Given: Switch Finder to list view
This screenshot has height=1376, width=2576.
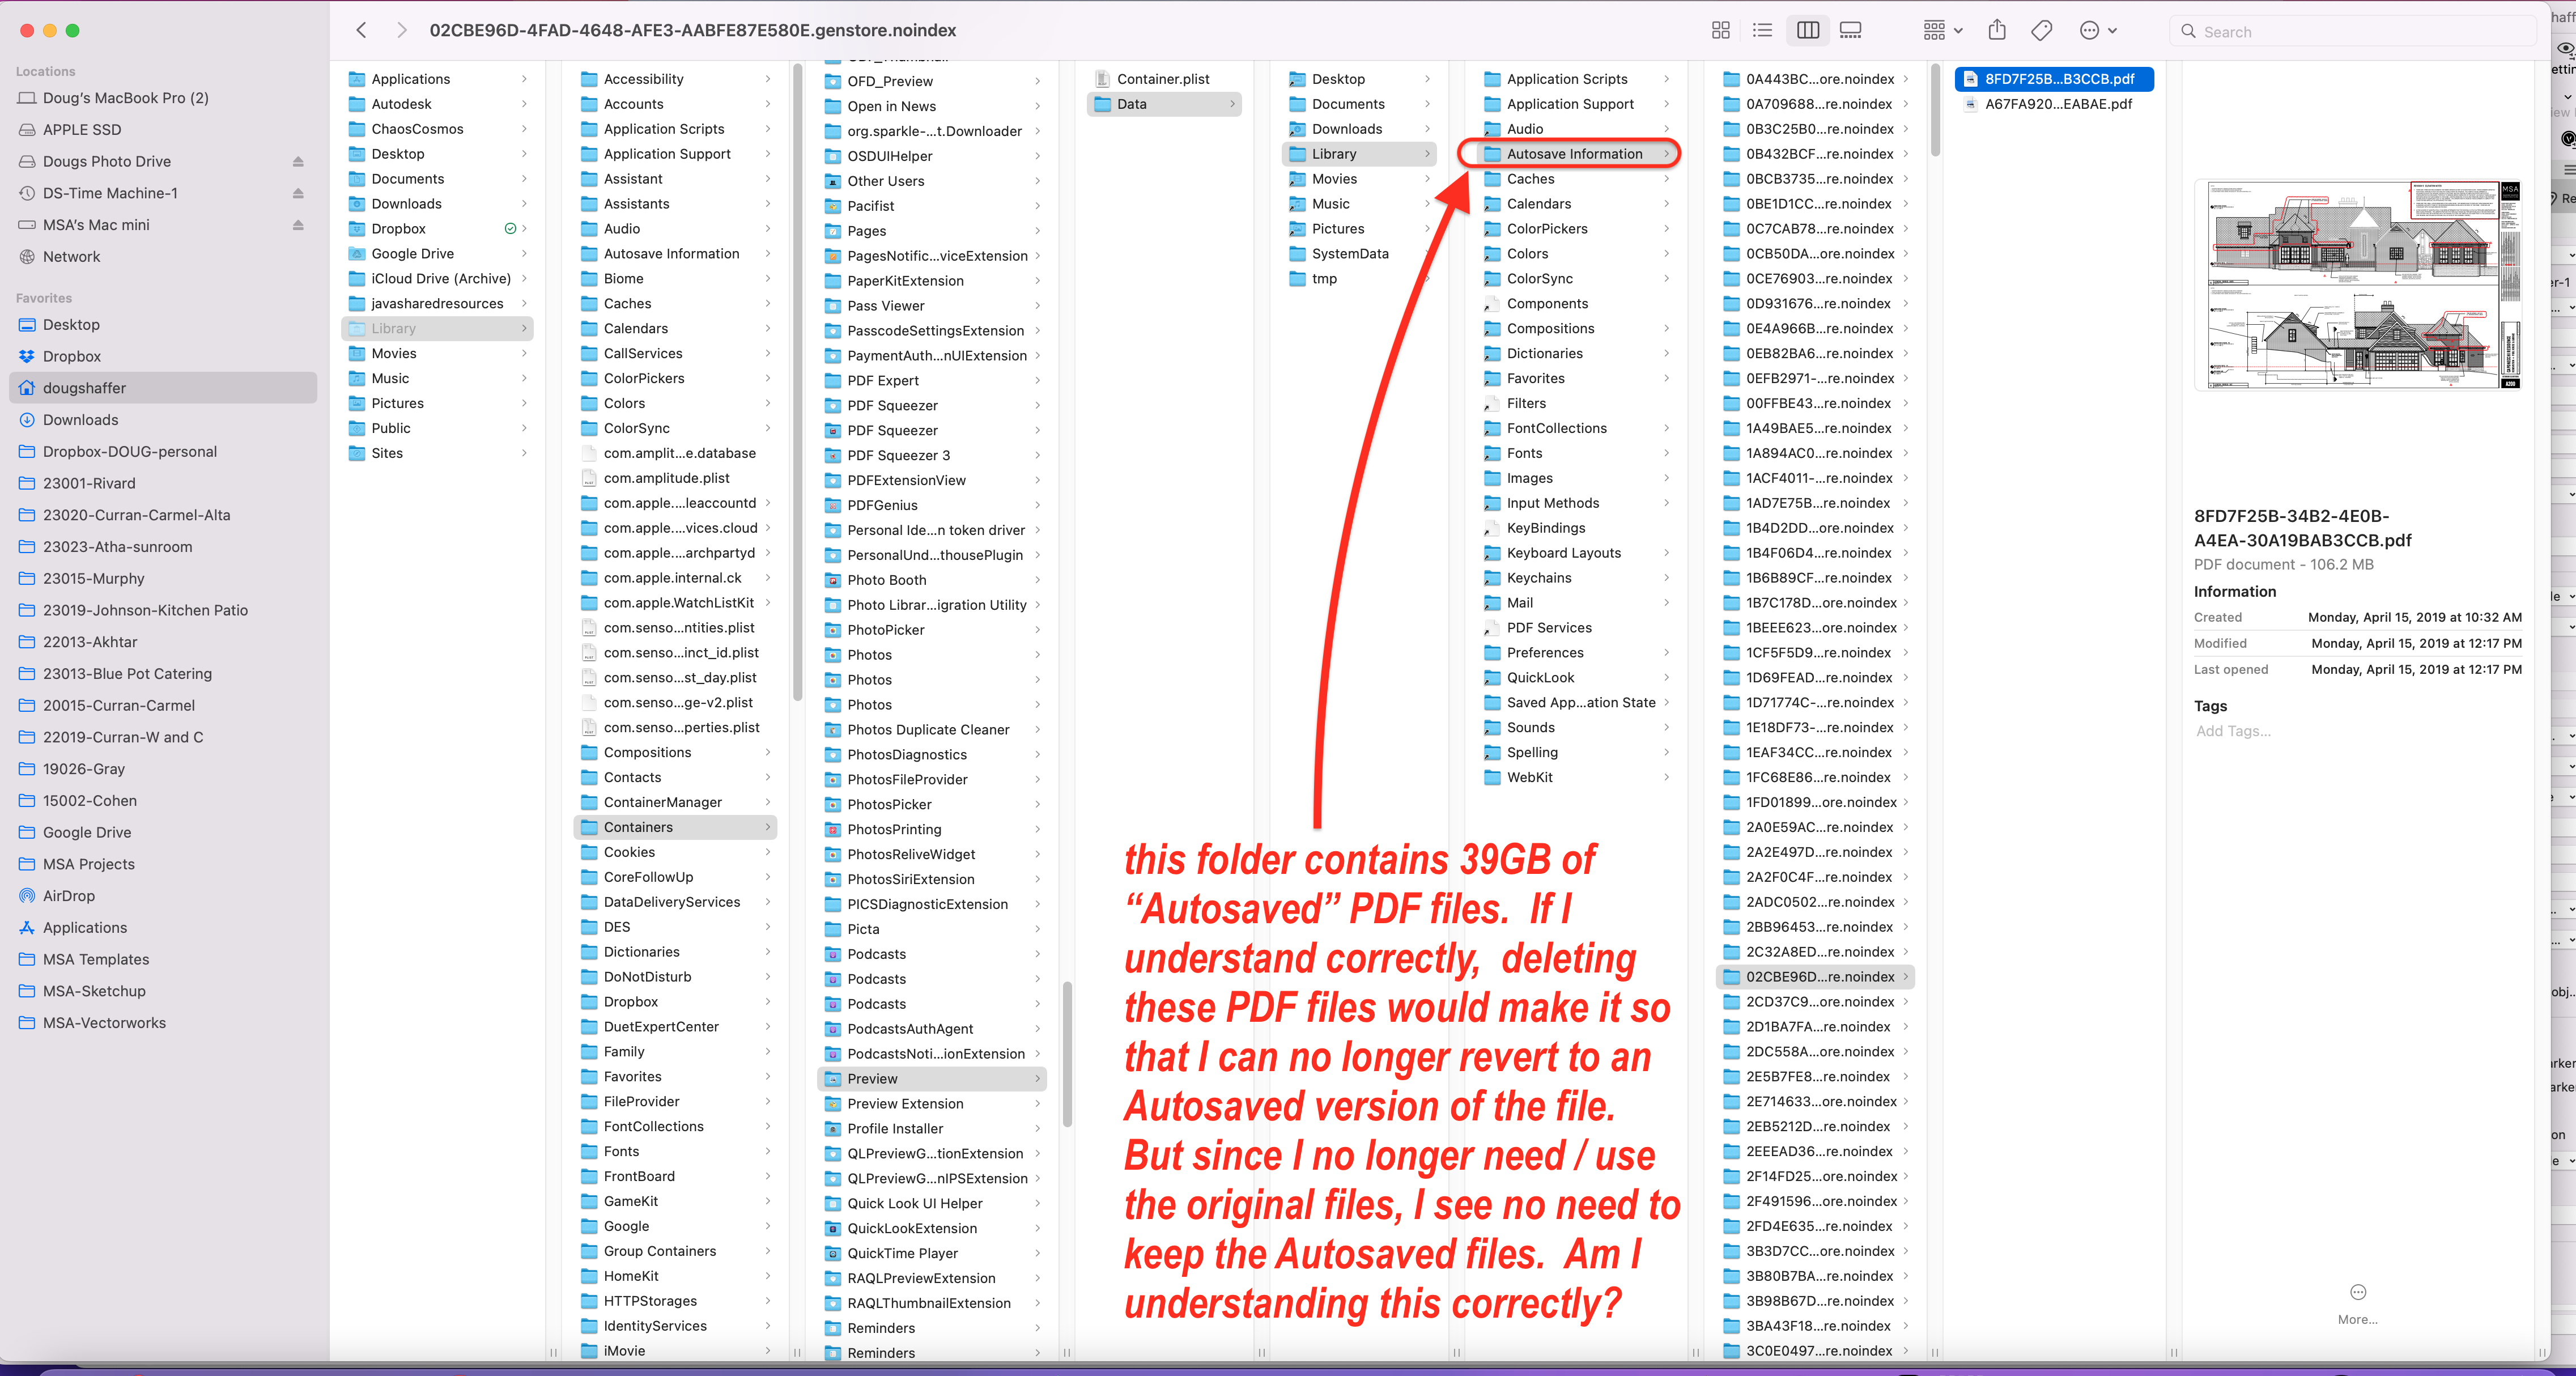Looking at the screenshot, I should tap(1763, 31).
